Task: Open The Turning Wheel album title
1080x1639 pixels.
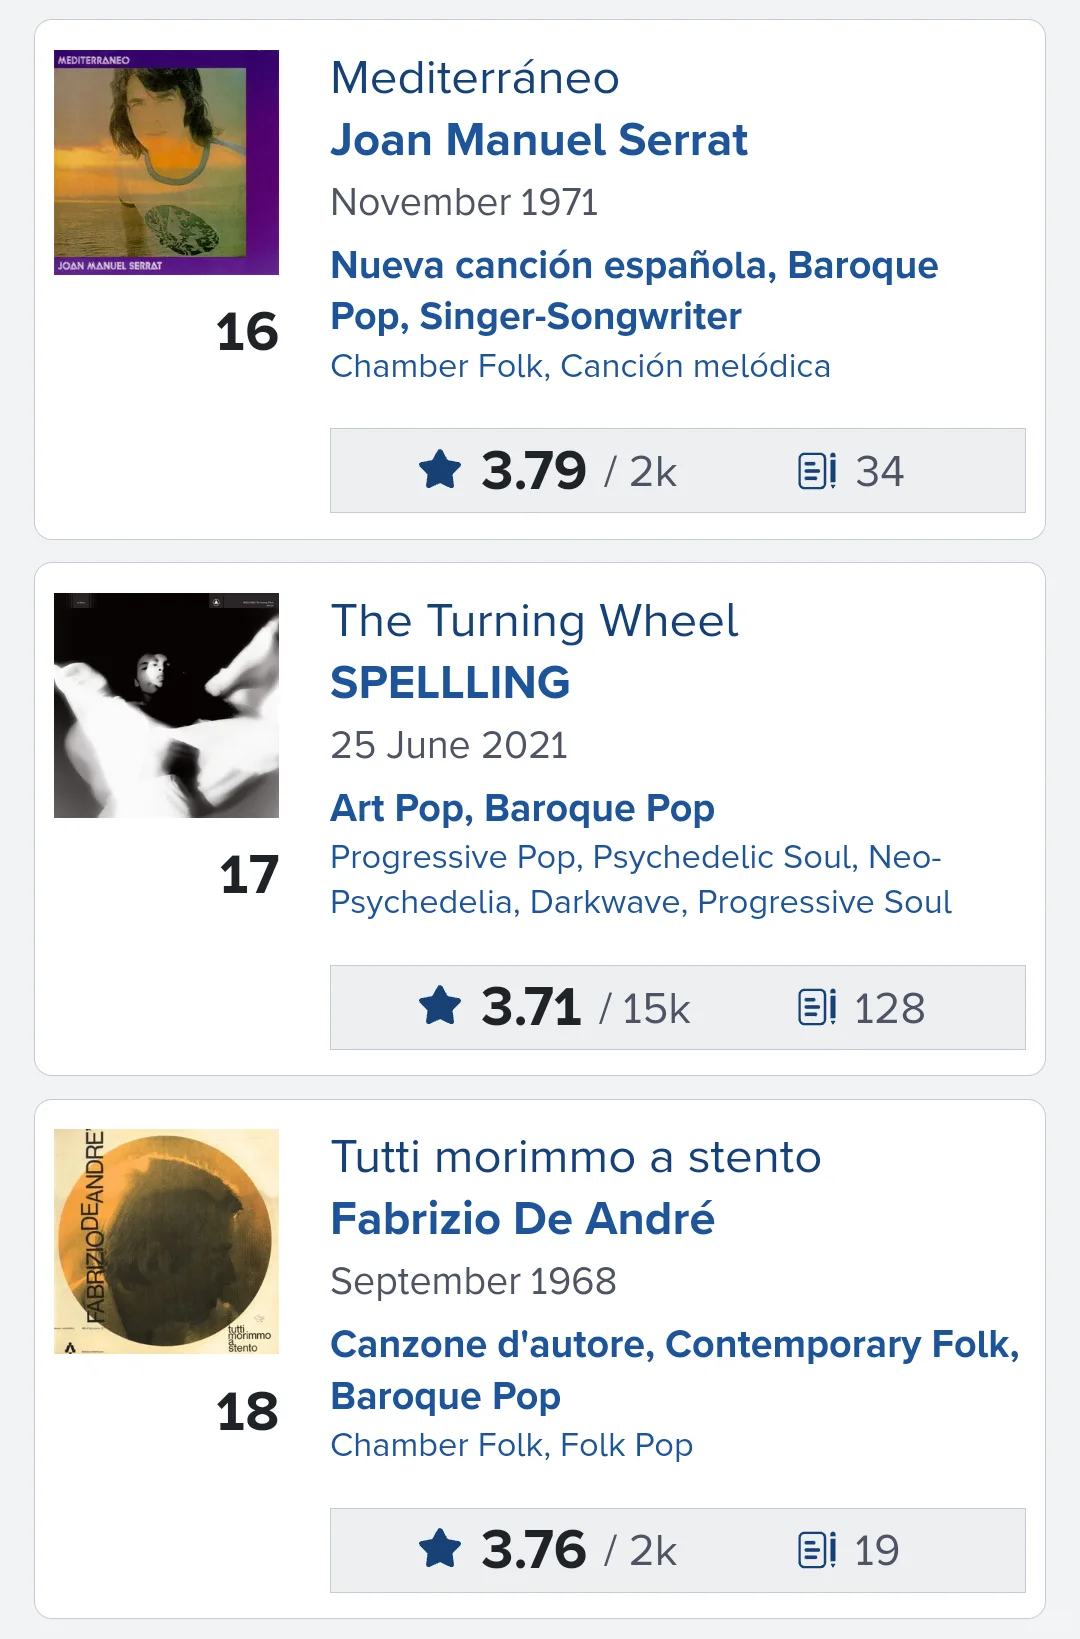Action: 534,621
